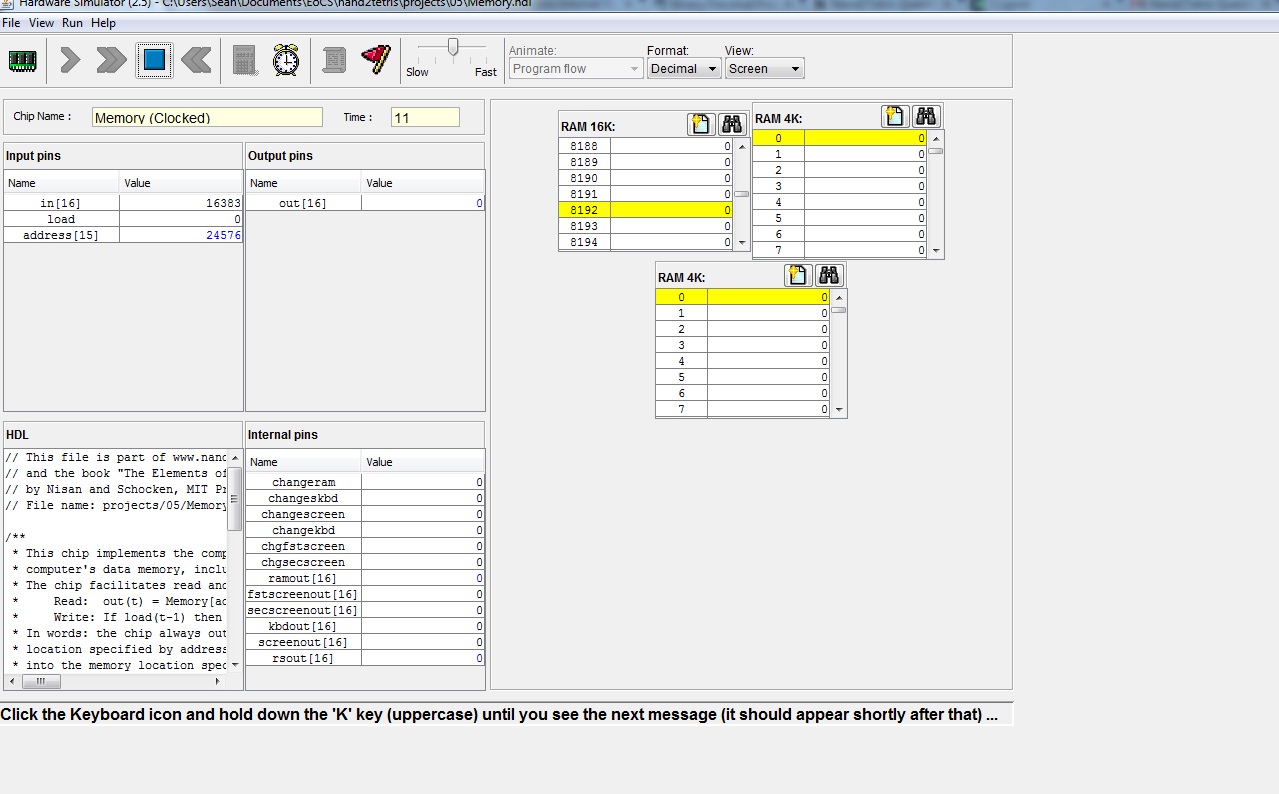Open the Format dropdown showing Decimal
The image size is (1279, 794).
tap(684, 69)
